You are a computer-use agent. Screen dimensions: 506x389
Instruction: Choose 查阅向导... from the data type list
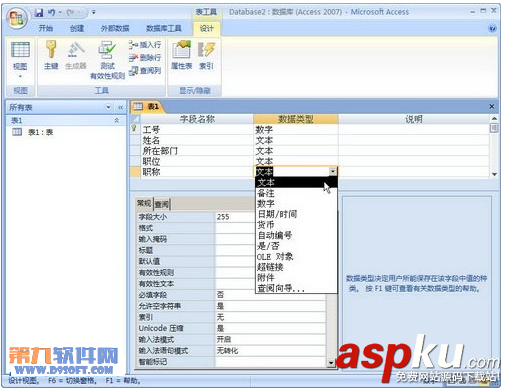pos(296,288)
